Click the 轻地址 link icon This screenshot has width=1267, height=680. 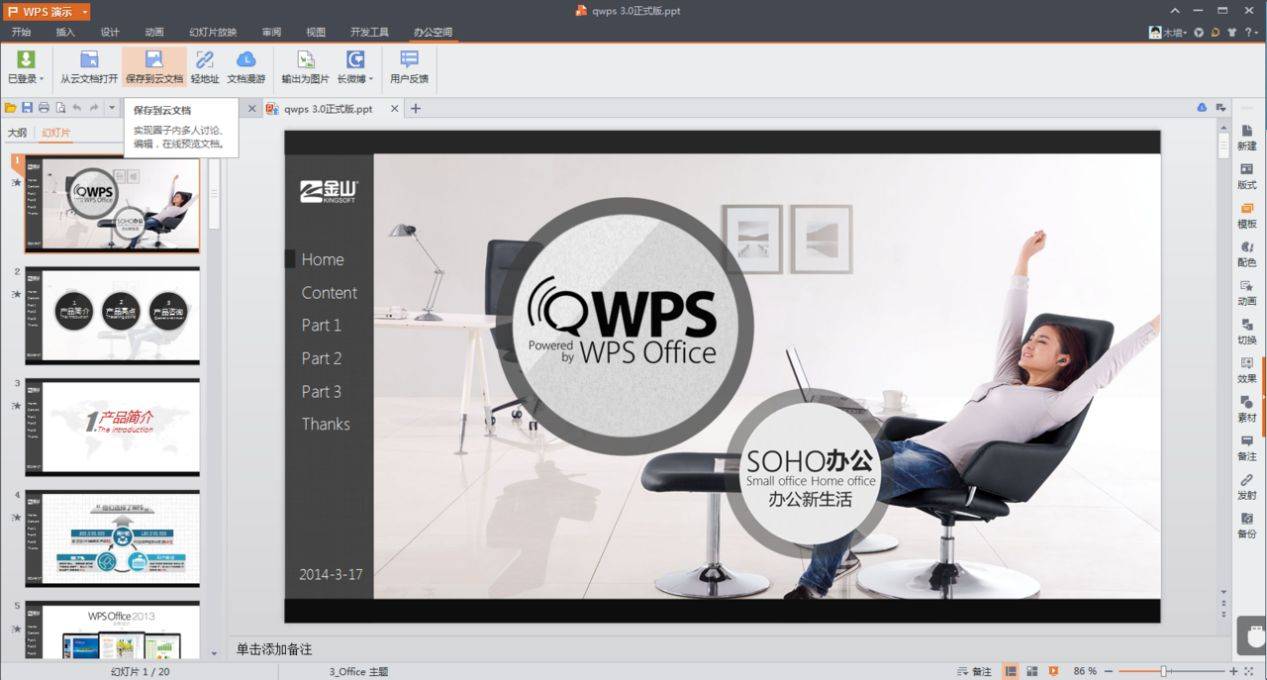tap(205, 67)
